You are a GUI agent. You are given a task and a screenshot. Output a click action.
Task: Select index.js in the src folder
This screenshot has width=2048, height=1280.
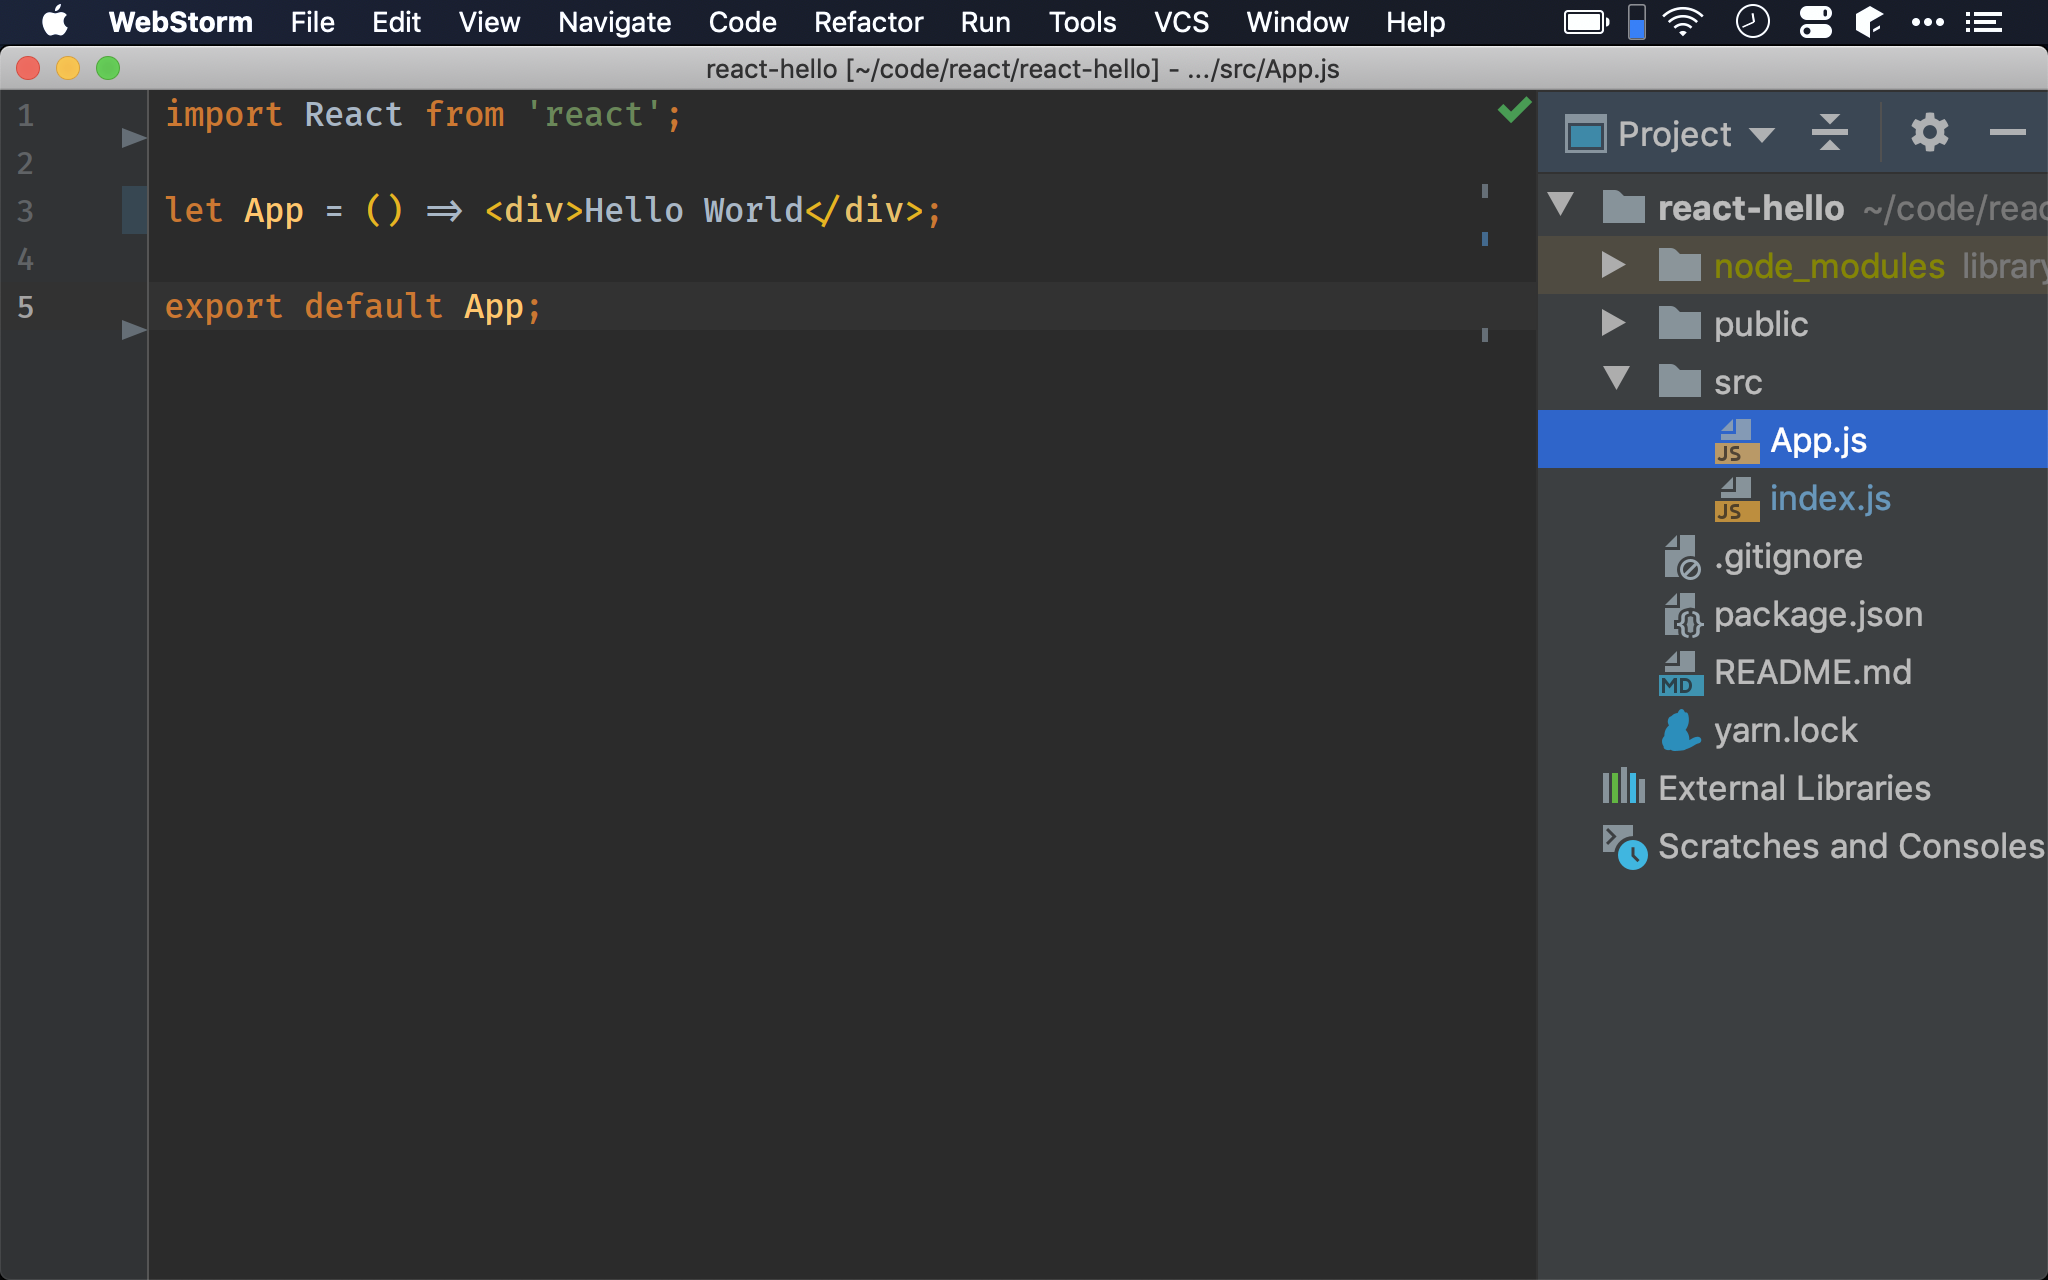(x=1830, y=498)
